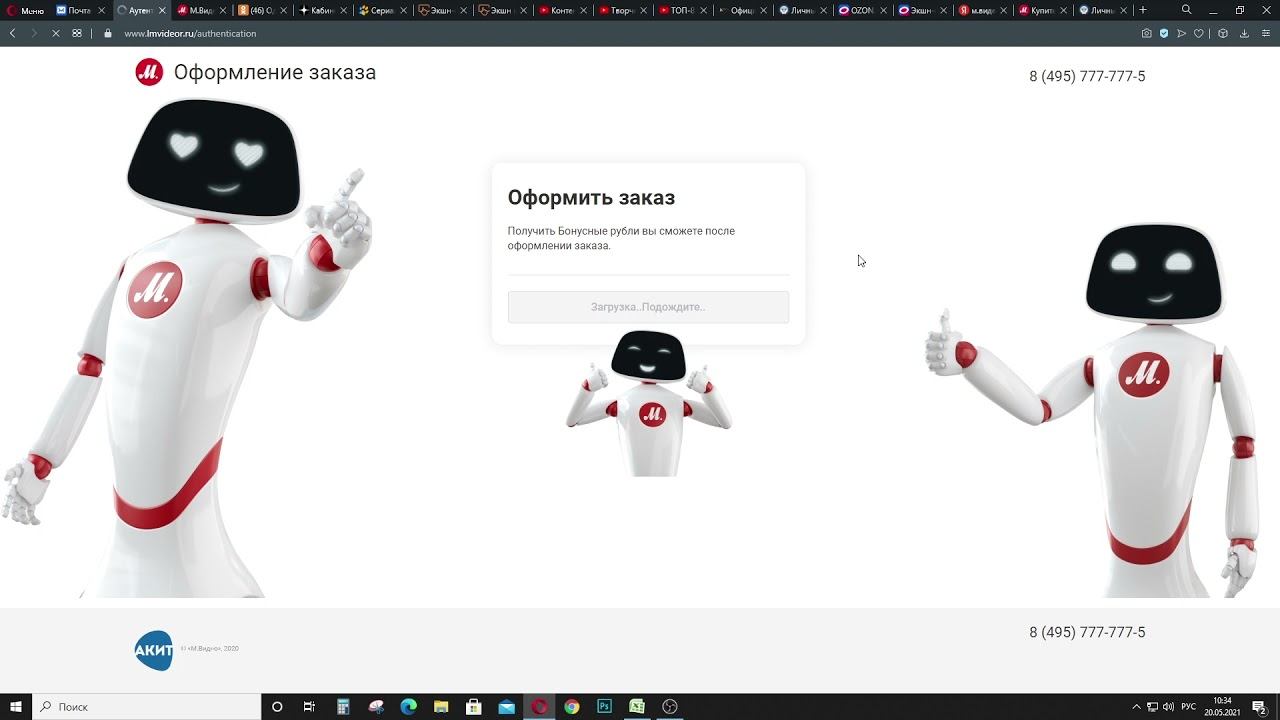Screen dimensions: 1280x720
Task: Click the taskbar Поиск search box
Action: pos(147,706)
